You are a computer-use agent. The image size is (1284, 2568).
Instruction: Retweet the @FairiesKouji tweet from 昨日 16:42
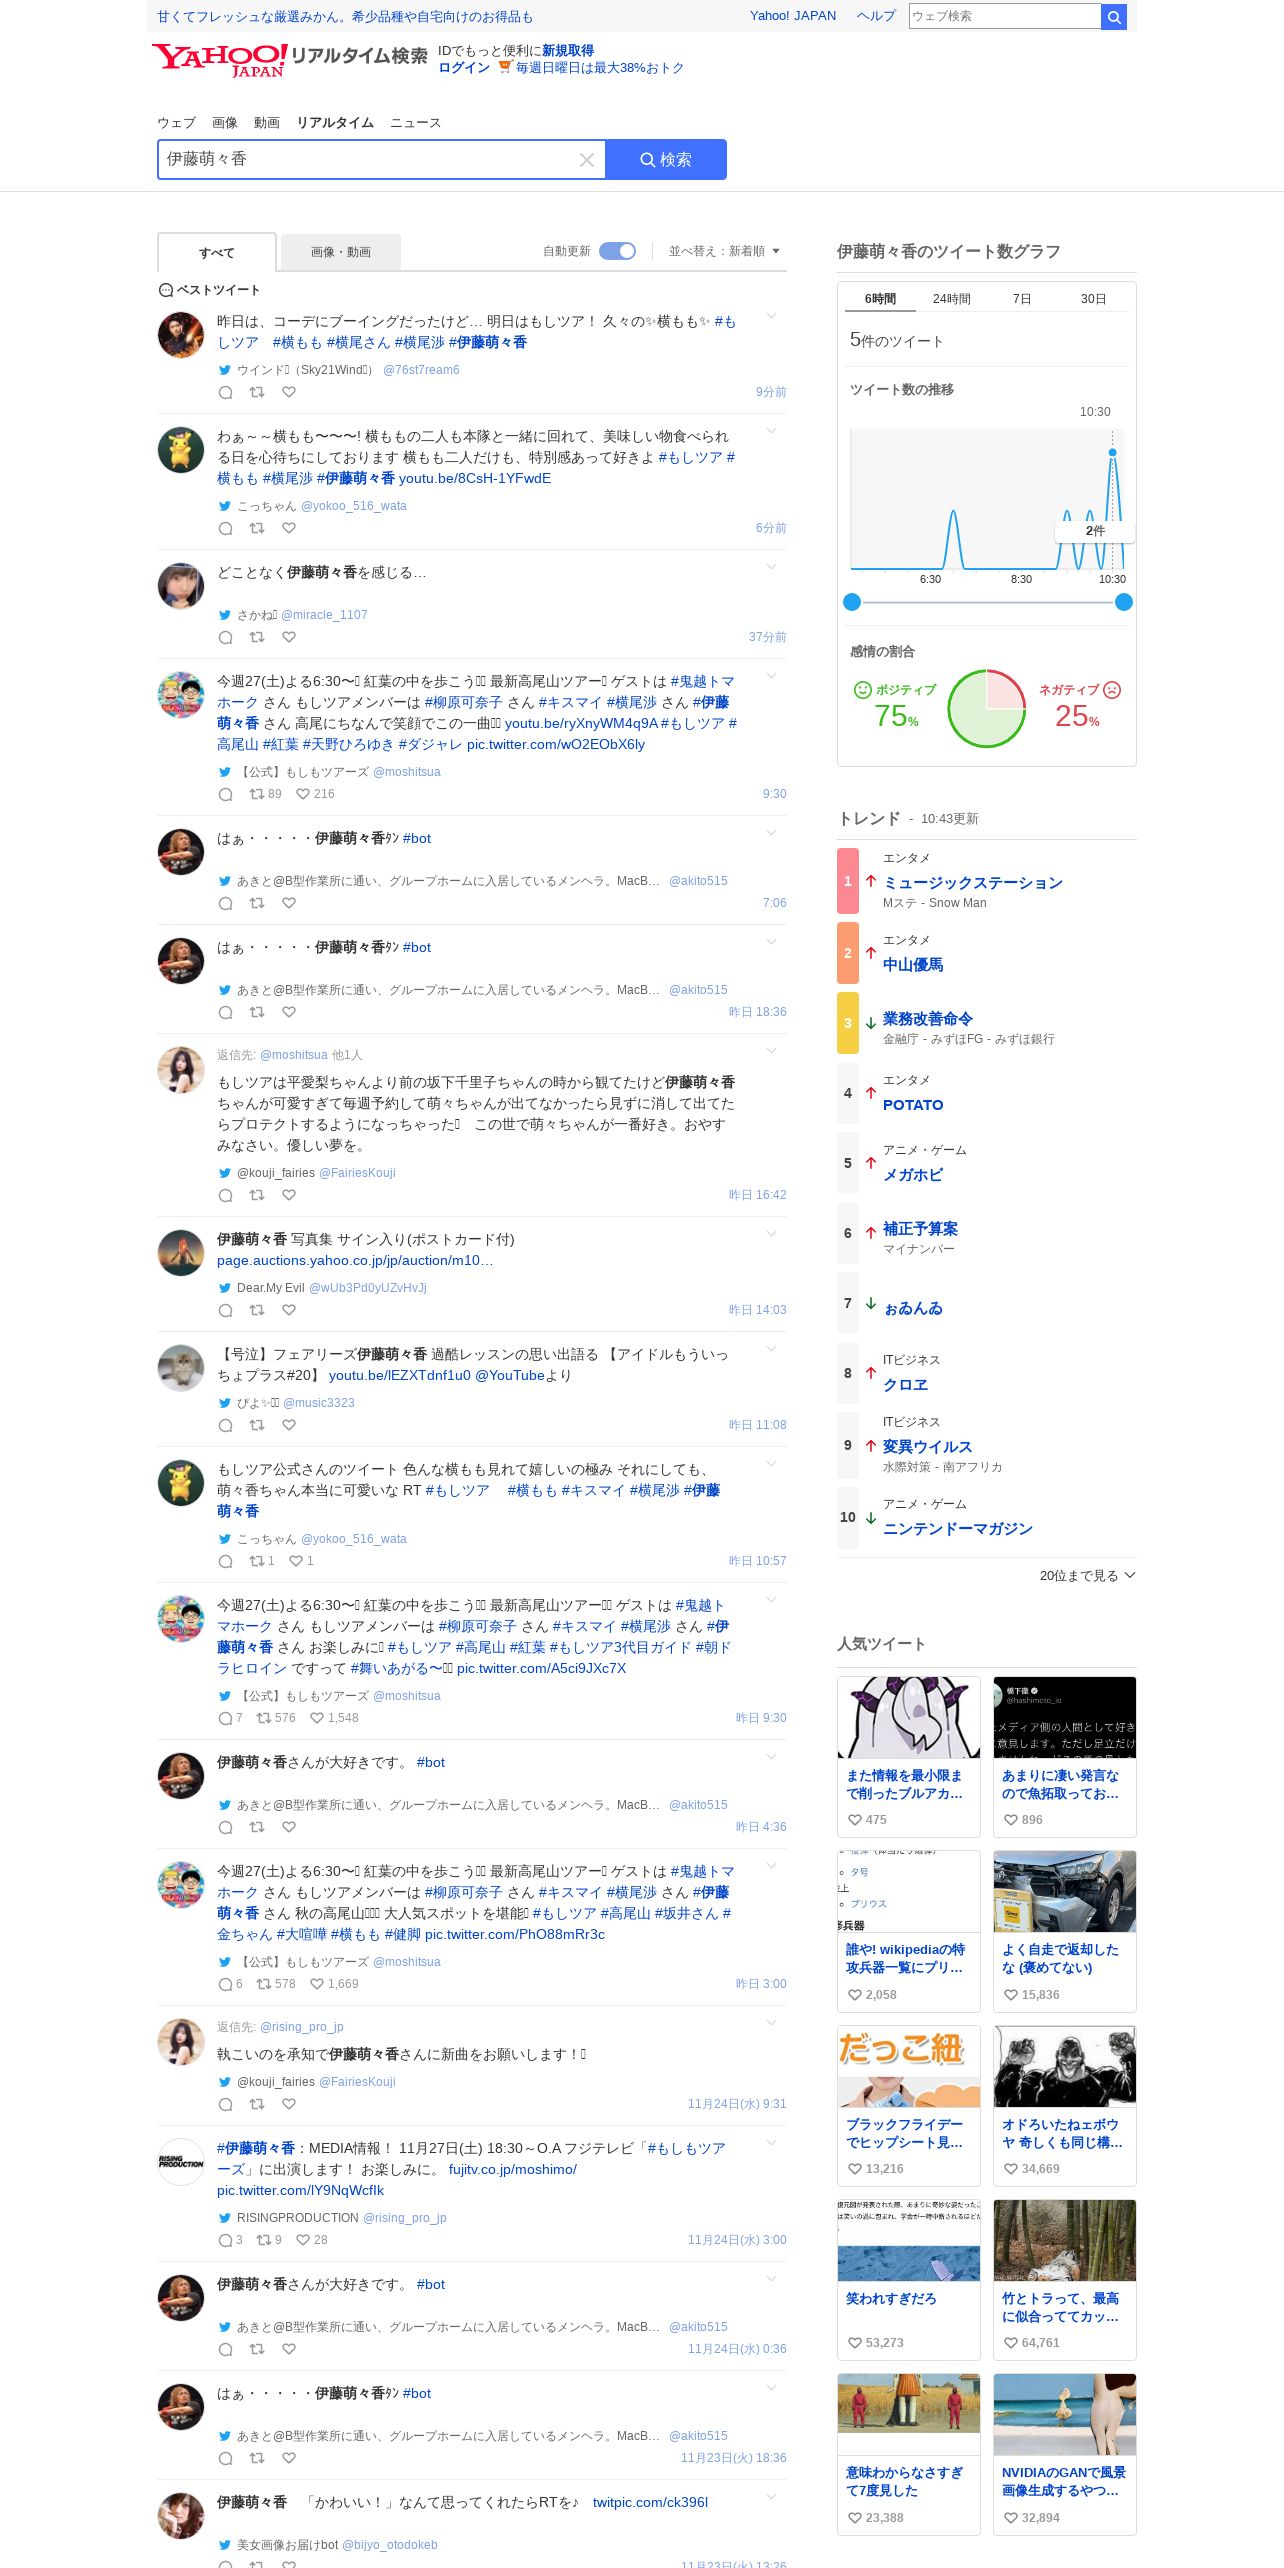(x=257, y=1195)
